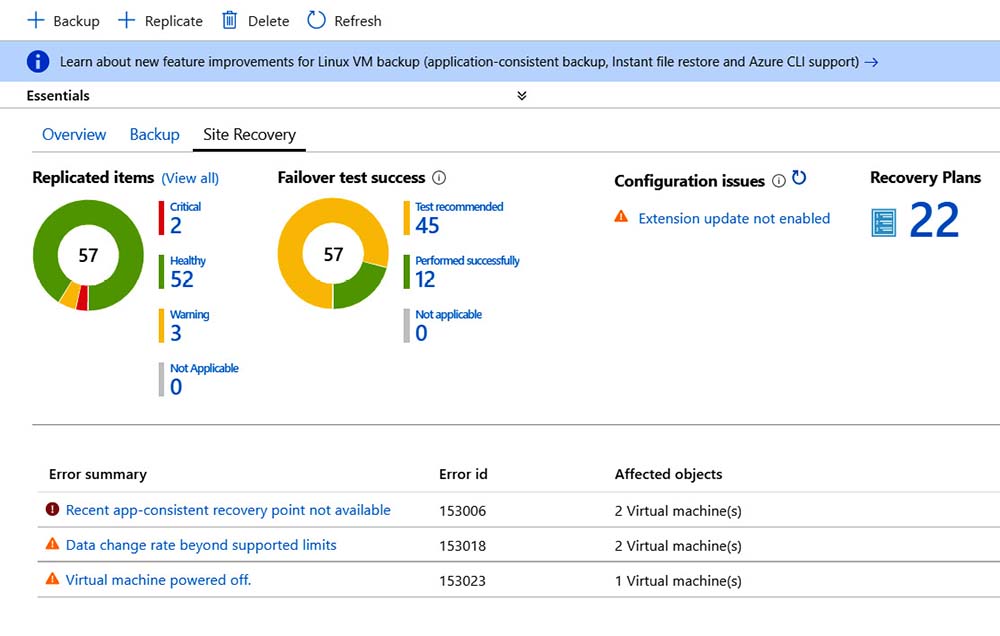Viewport: 1000px width, 636px height.
Task: Open Extension update not enabled issue
Action: point(733,218)
